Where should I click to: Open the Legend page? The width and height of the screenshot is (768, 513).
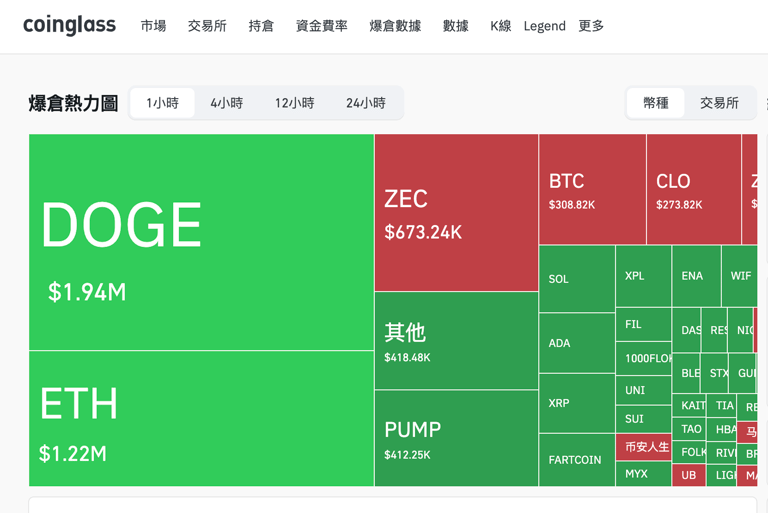[544, 26]
